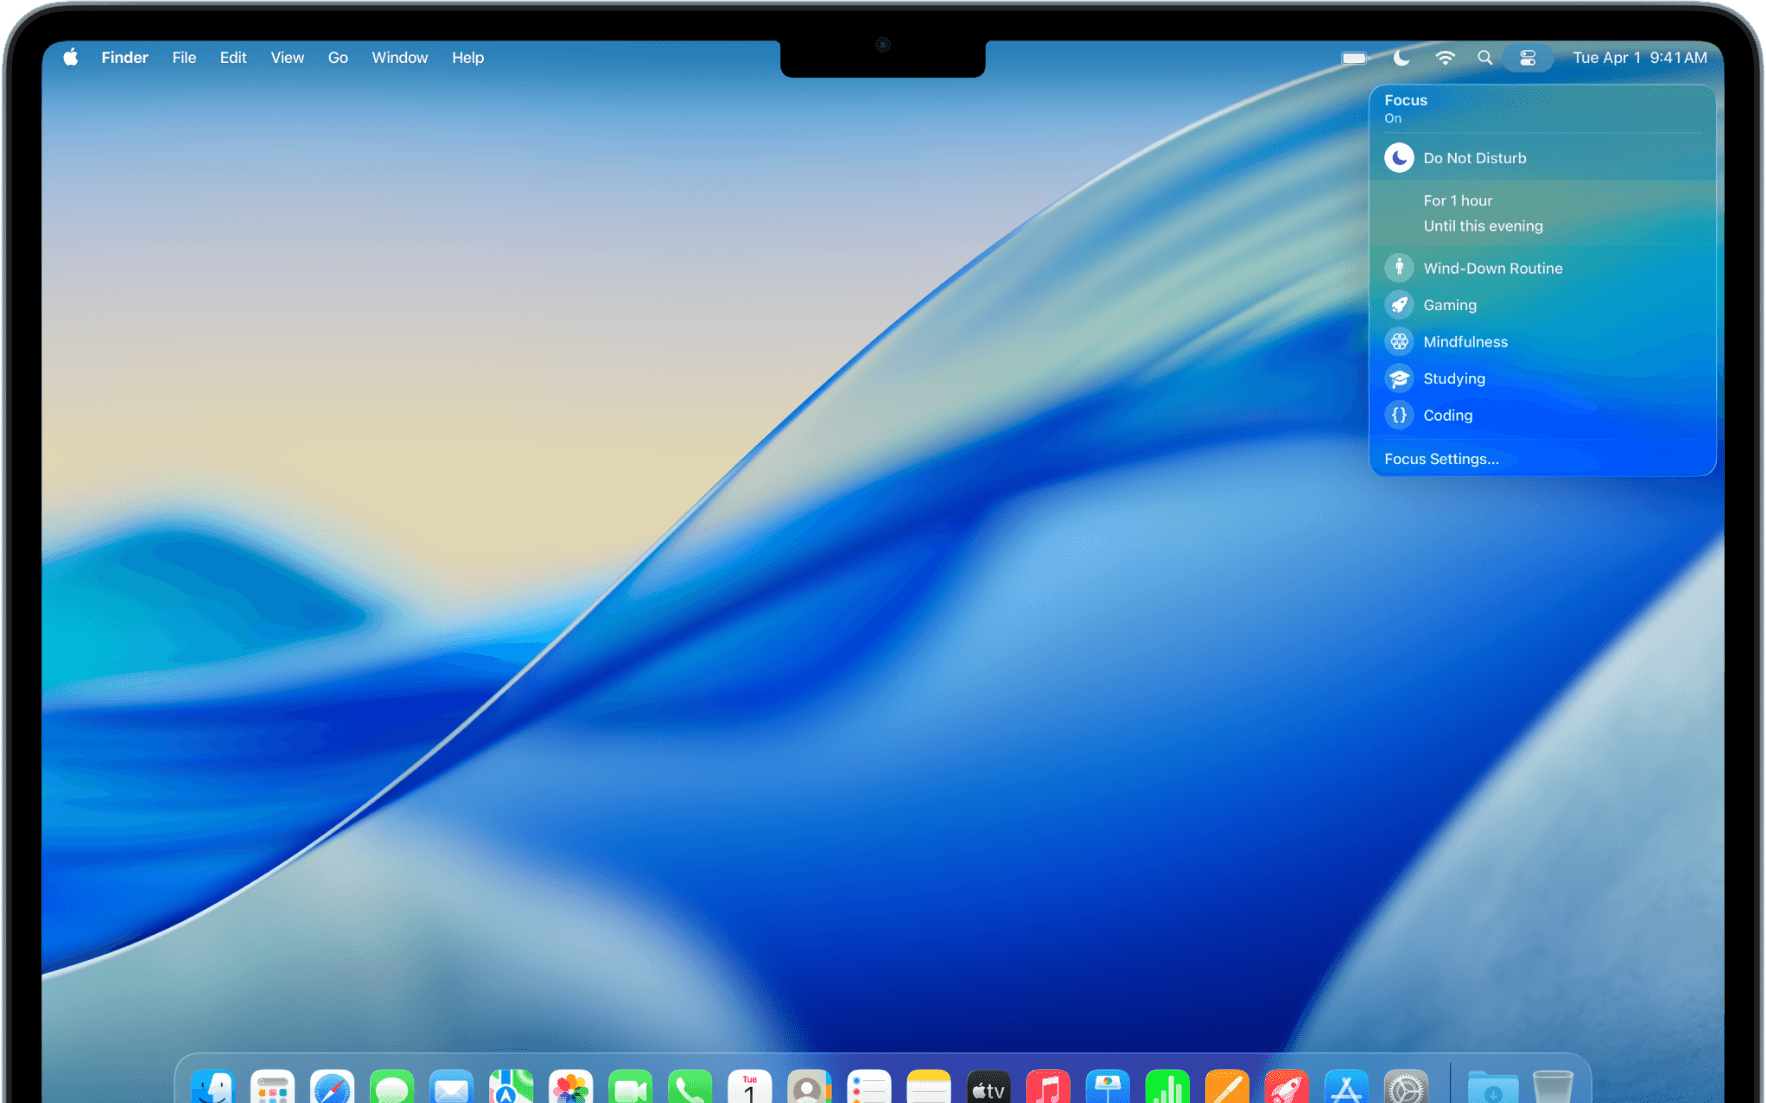
Task: Launch Maps from the Dock
Action: pos(511,1087)
